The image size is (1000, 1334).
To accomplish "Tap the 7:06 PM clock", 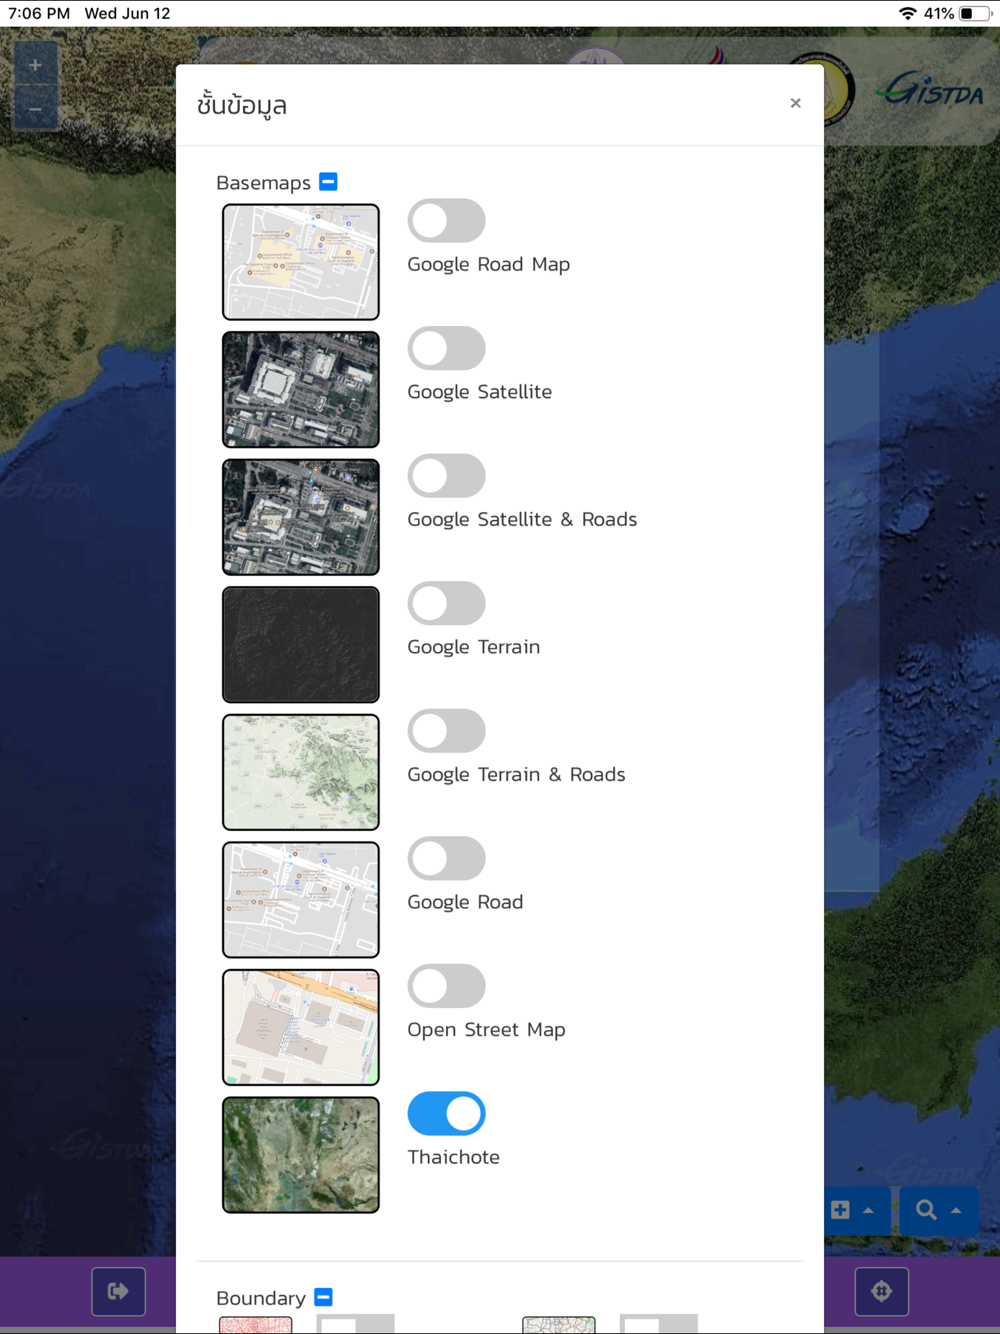I will coord(39,13).
